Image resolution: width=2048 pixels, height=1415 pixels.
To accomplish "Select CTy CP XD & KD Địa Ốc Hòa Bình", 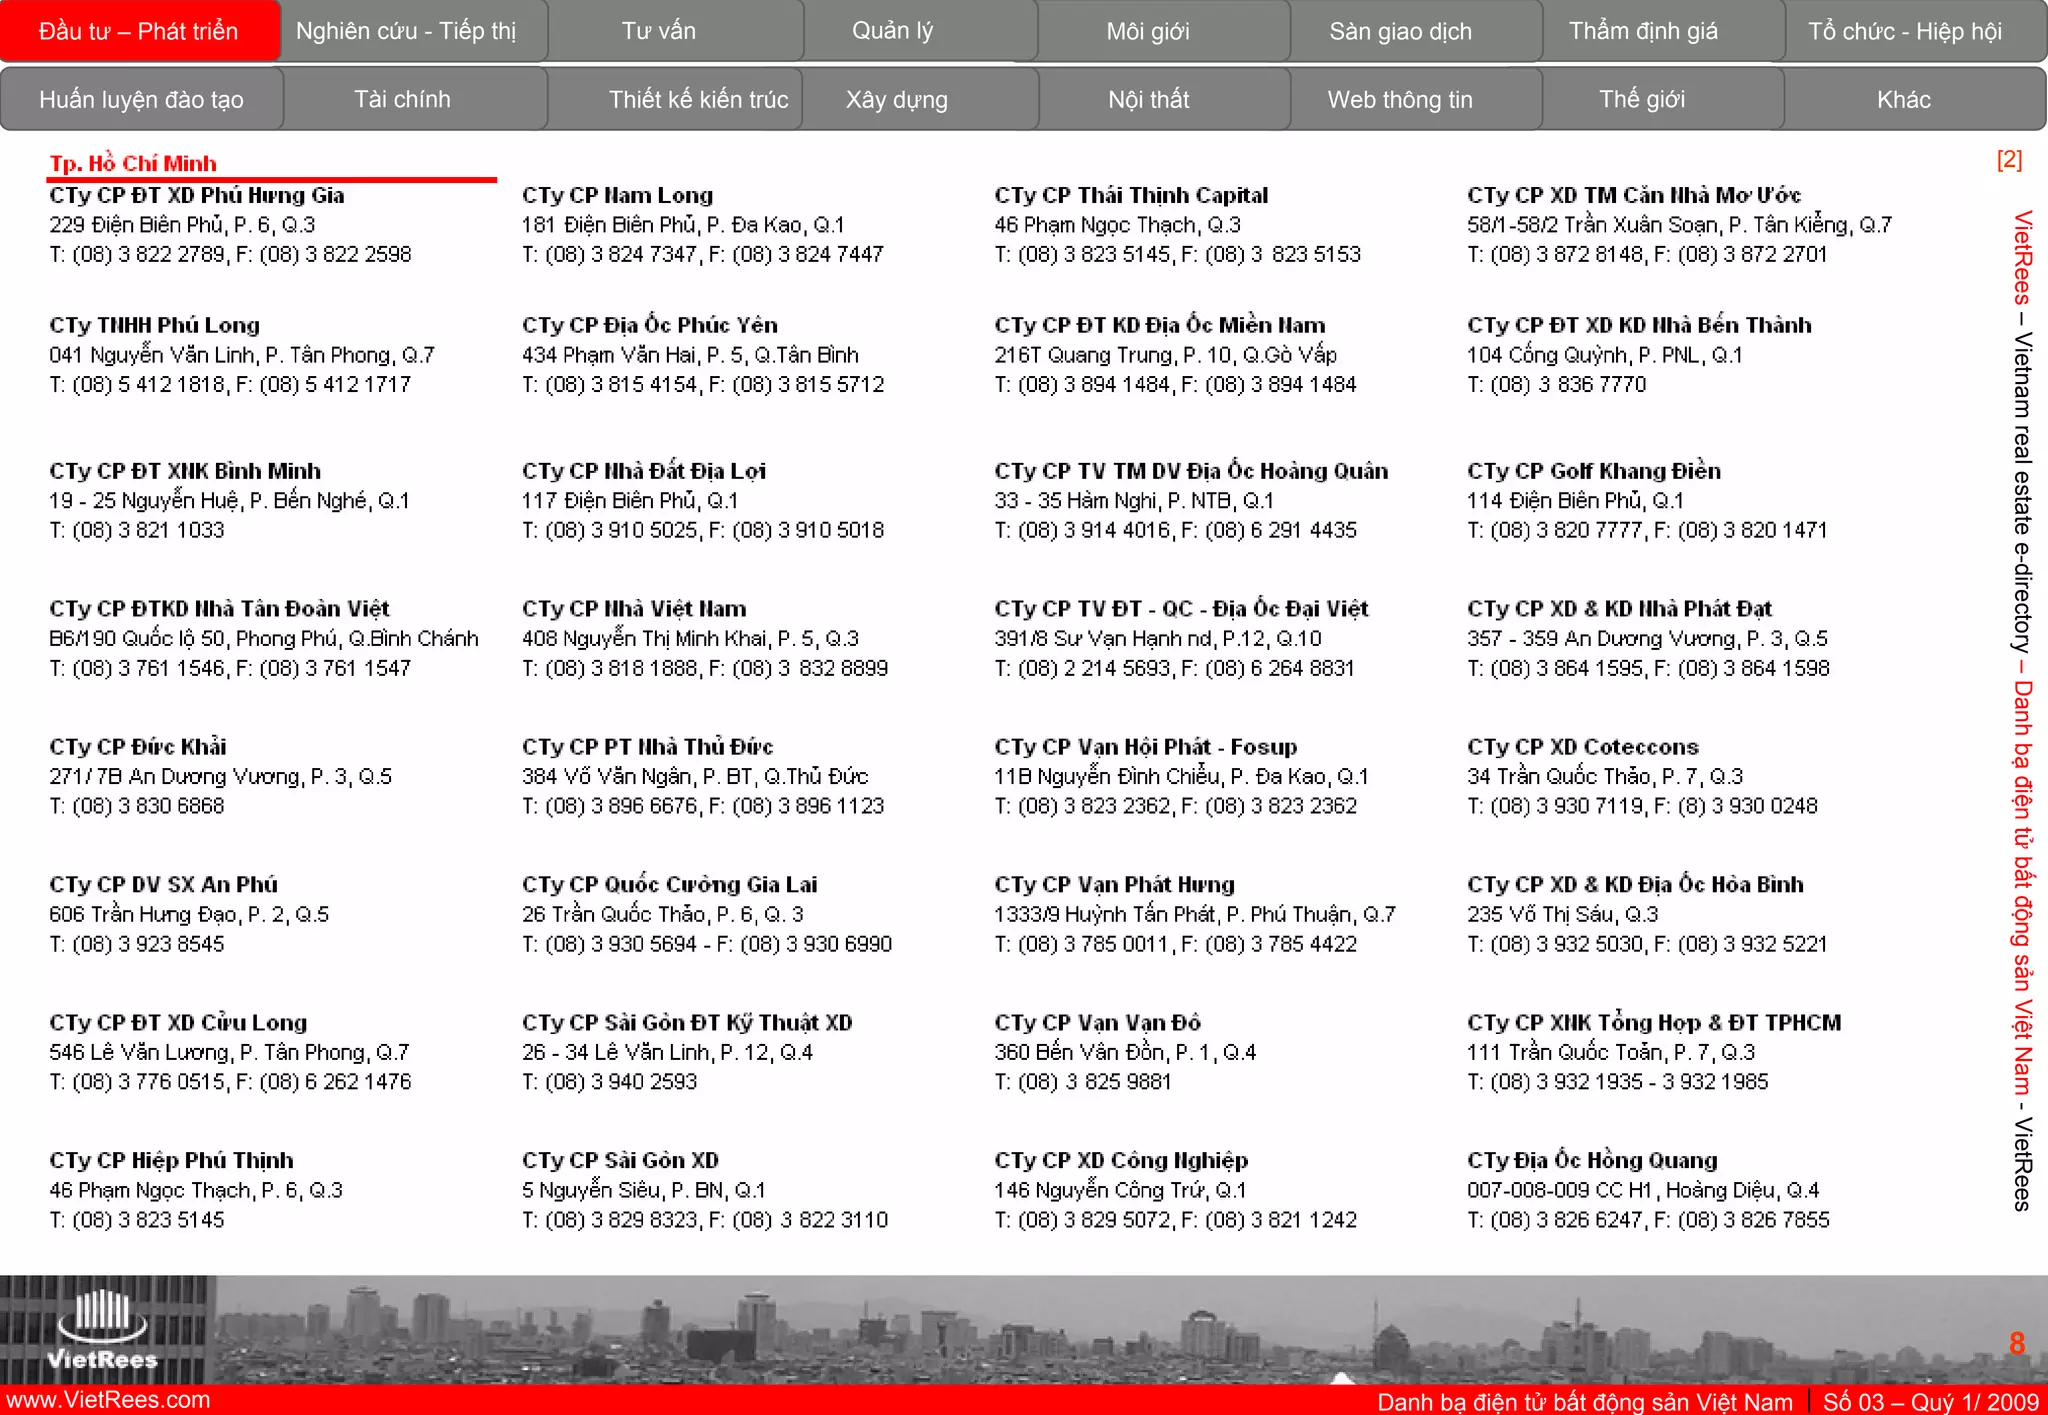I will click(x=1635, y=885).
